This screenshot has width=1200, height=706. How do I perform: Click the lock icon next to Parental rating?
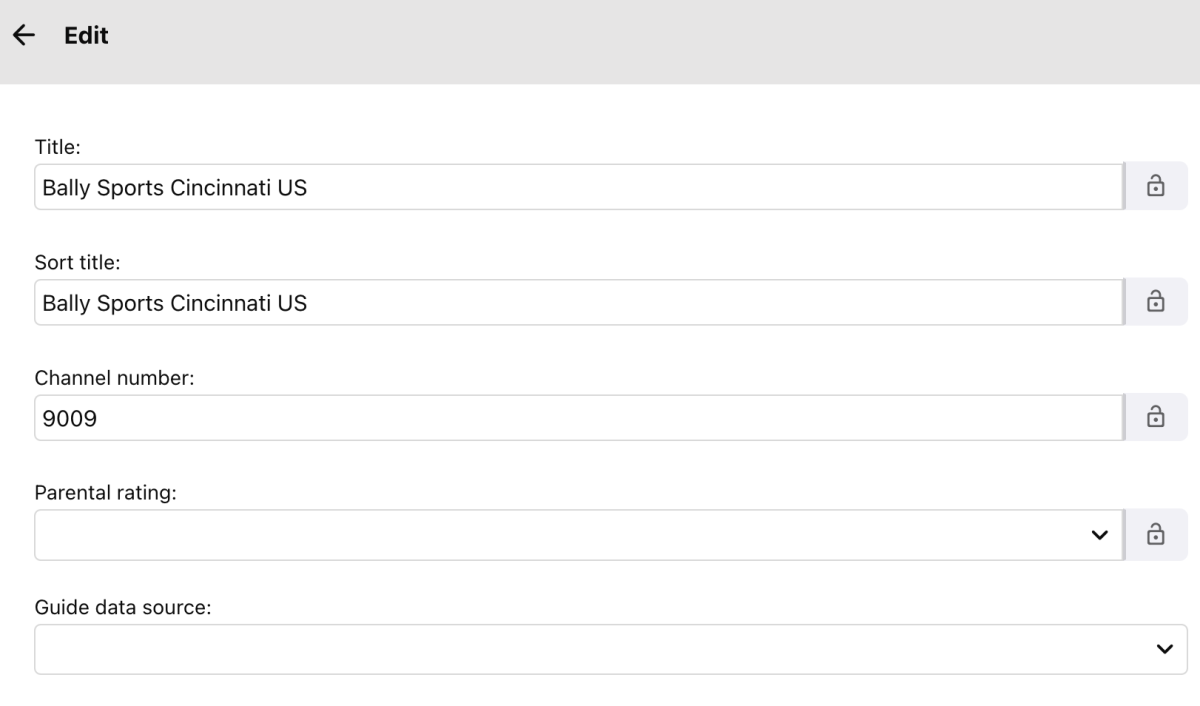(1156, 535)
